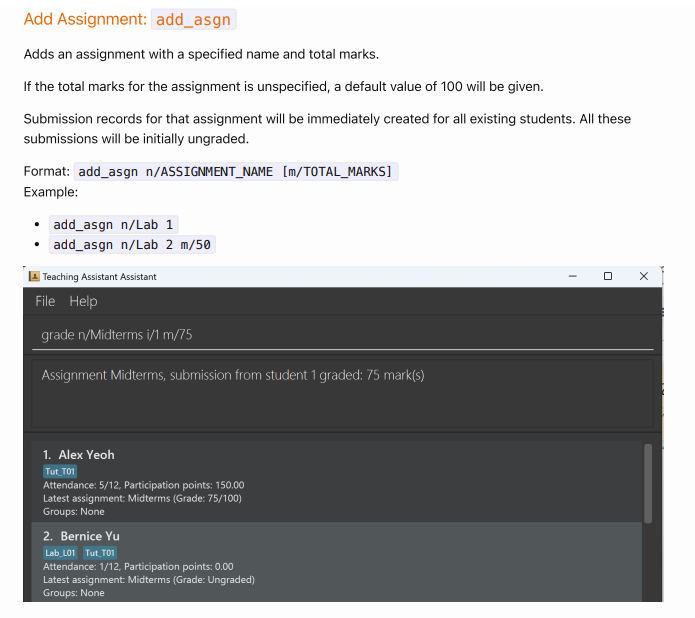Select the Alex Yeoh student name
Viewport: 695px width, 618px height.
pyautogui.click(x=86, y=455)
